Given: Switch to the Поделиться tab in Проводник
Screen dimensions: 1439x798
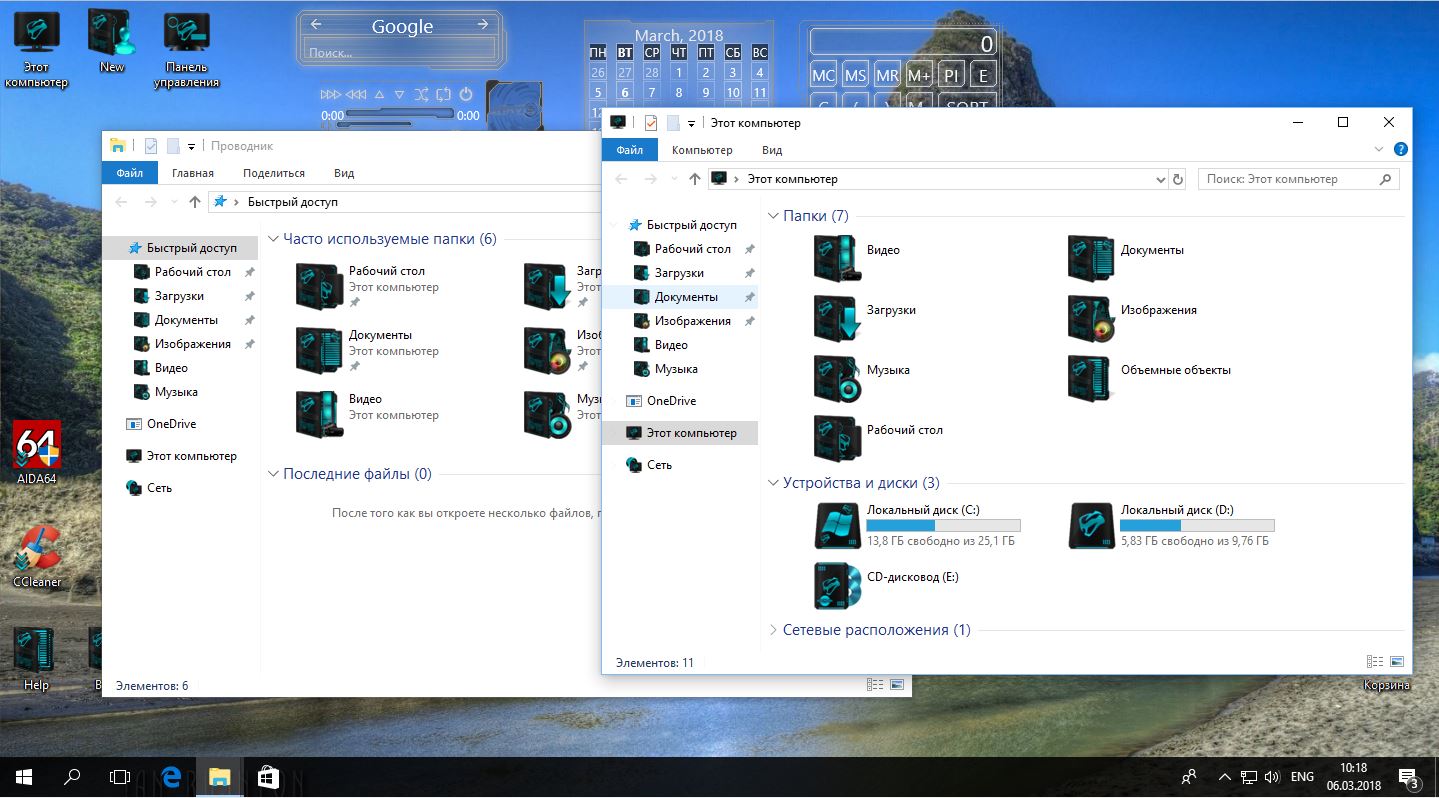Looking at the screenshot, I should pyautogui.click(x=274, y=173).
